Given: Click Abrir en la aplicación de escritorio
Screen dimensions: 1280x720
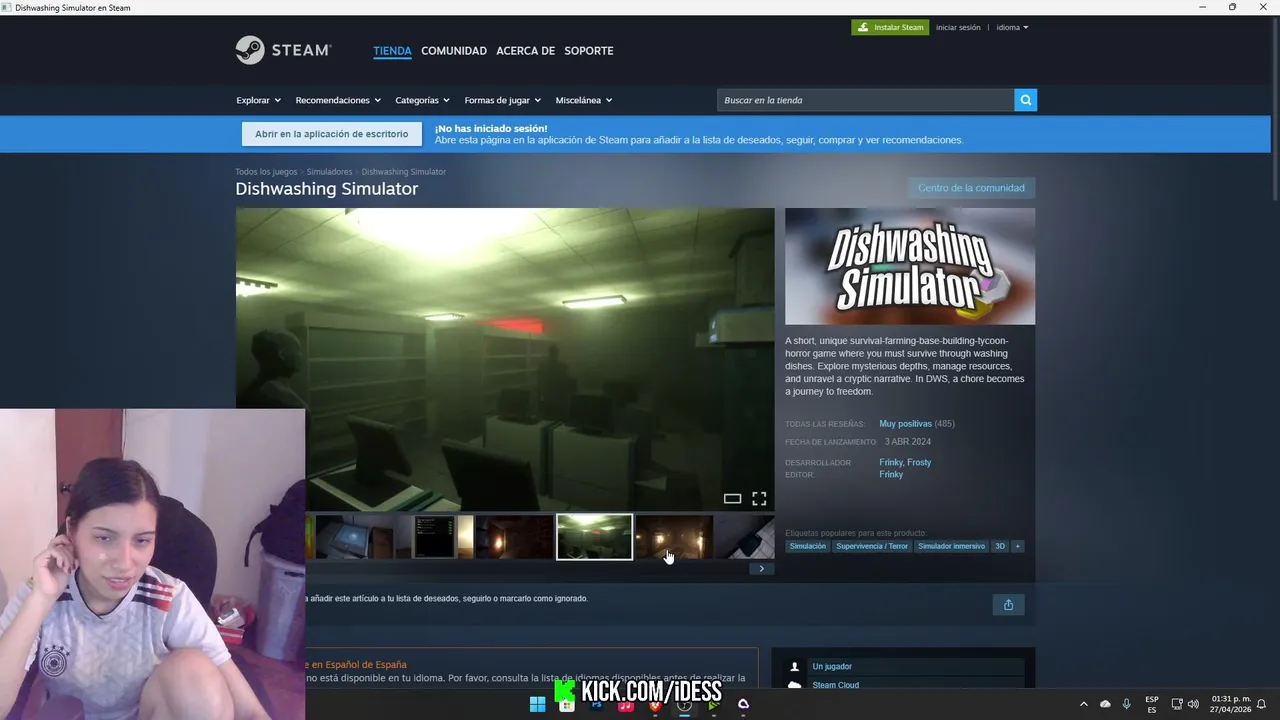Looking at the screenshot, I should 331,134.
